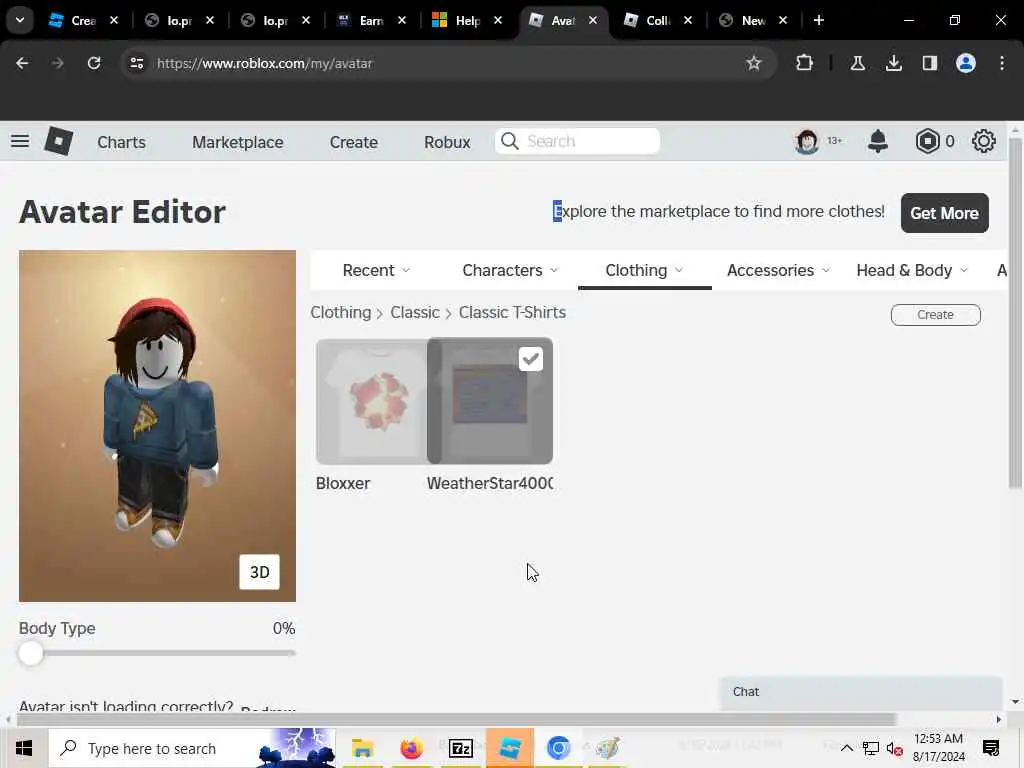This screenshot has height=768, width=1024.
Task: Click the muted volume tray icon
Action: point(894,748)
